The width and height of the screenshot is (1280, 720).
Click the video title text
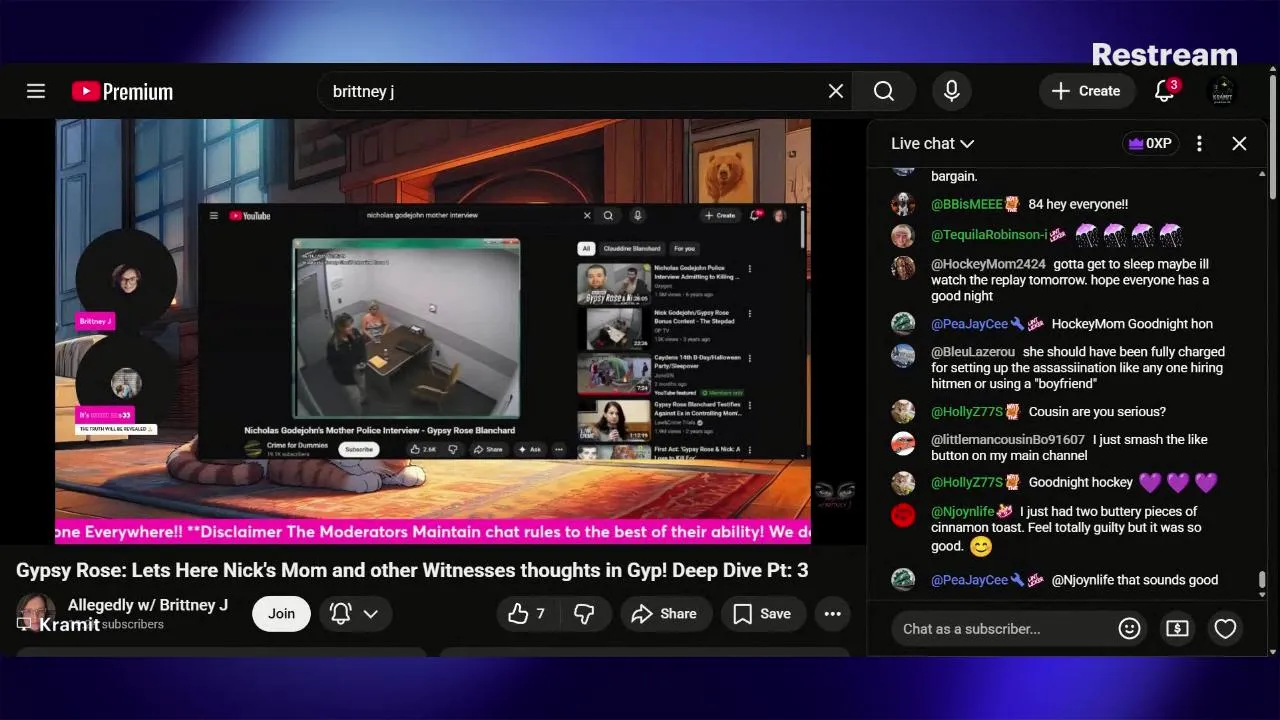(x=412, y=570)
